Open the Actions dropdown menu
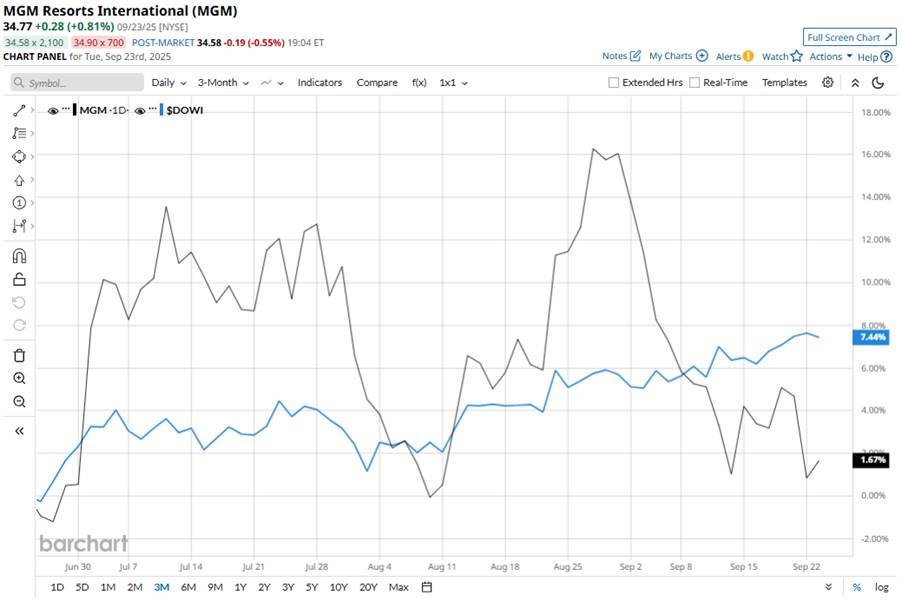The height and width of the screenshot is (608, 902). (x=831, y=56)
